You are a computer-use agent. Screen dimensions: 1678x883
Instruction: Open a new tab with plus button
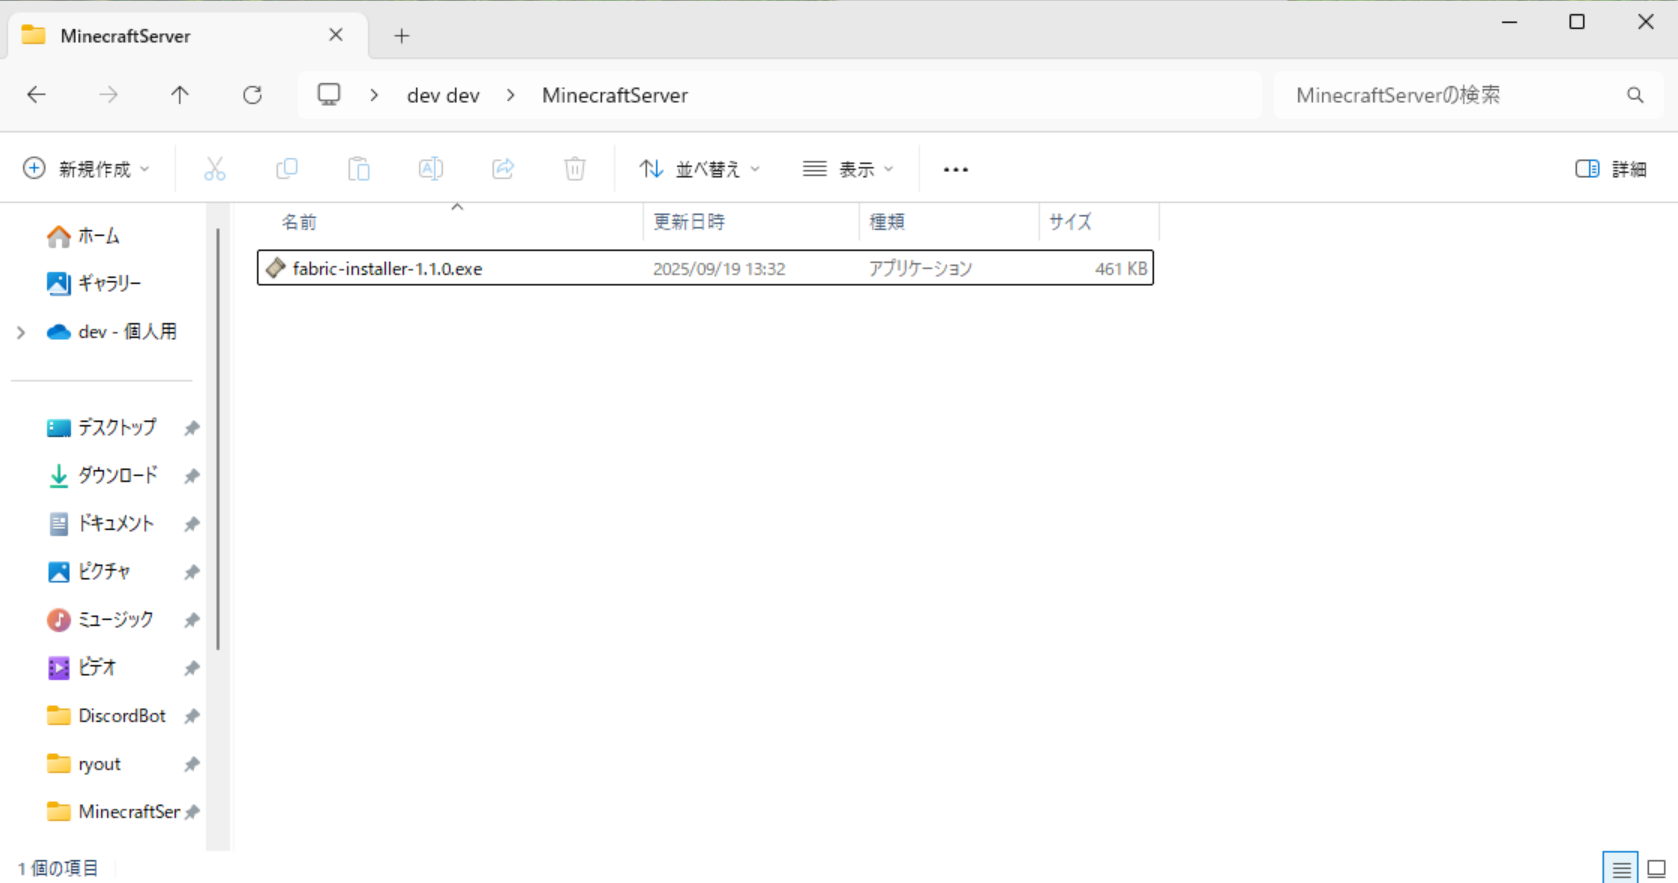point(402,36)
